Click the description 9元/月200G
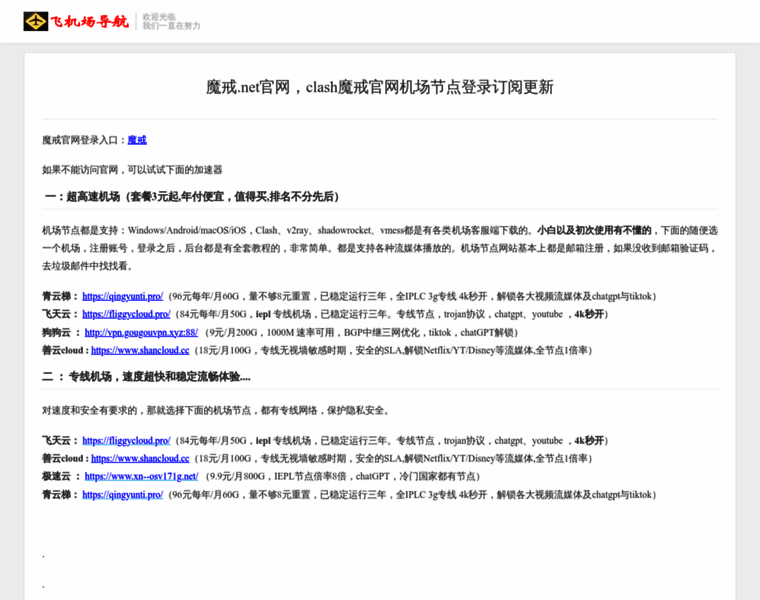The height and width of the screenshot is (600, 760). coord(362,332)
